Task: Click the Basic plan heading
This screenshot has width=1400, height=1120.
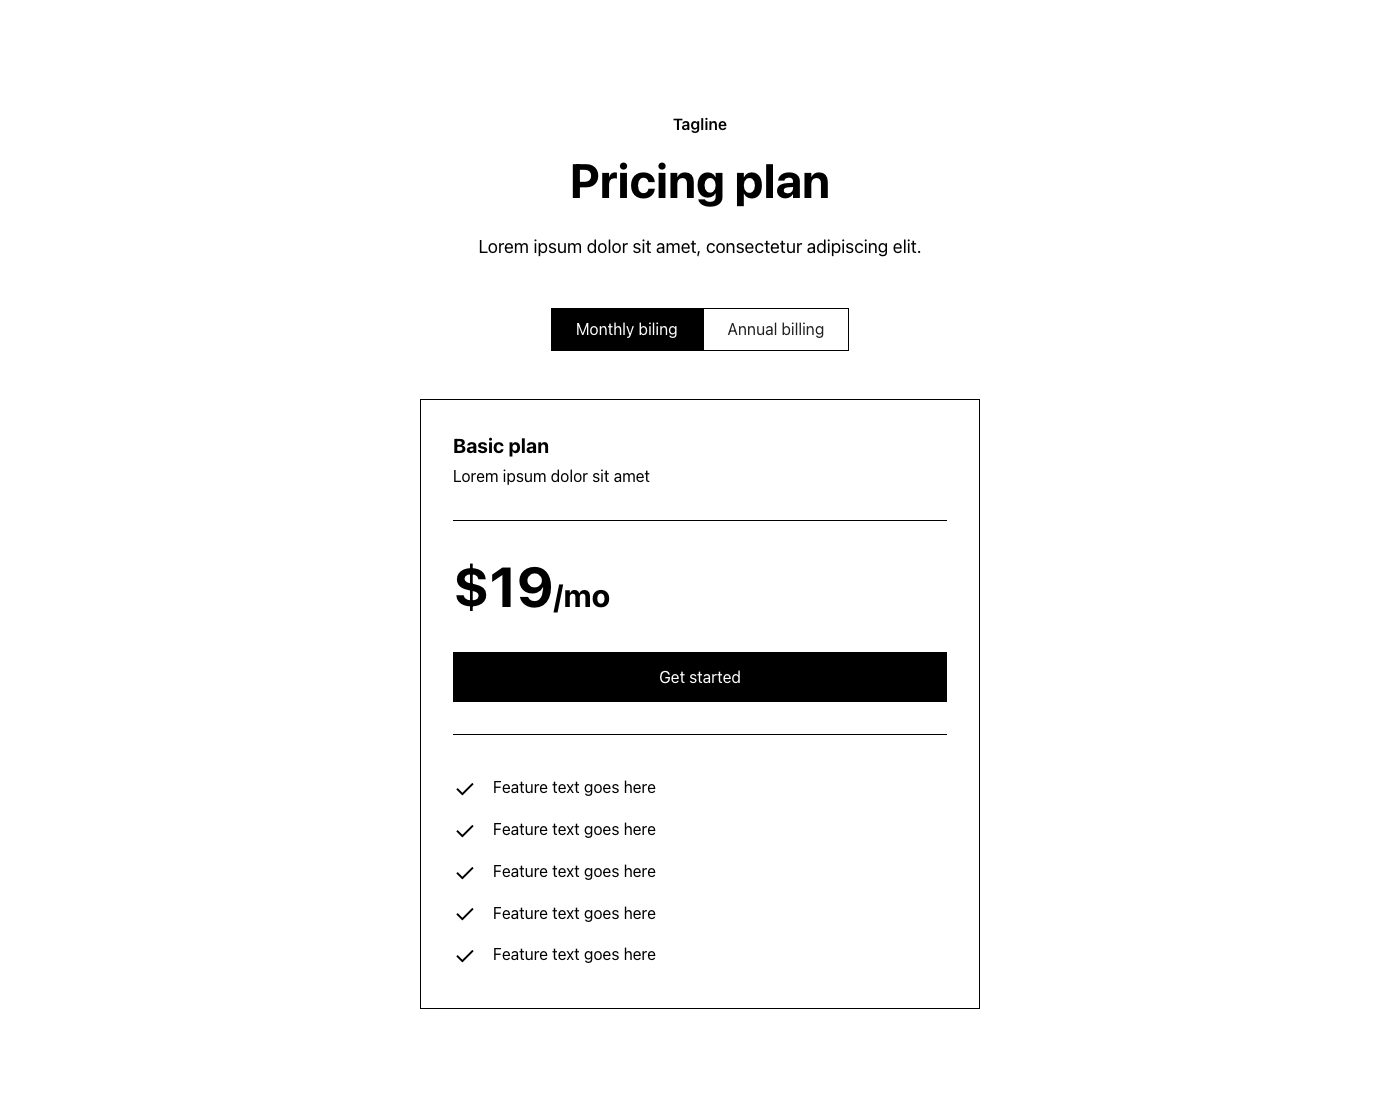Action: 501,446
